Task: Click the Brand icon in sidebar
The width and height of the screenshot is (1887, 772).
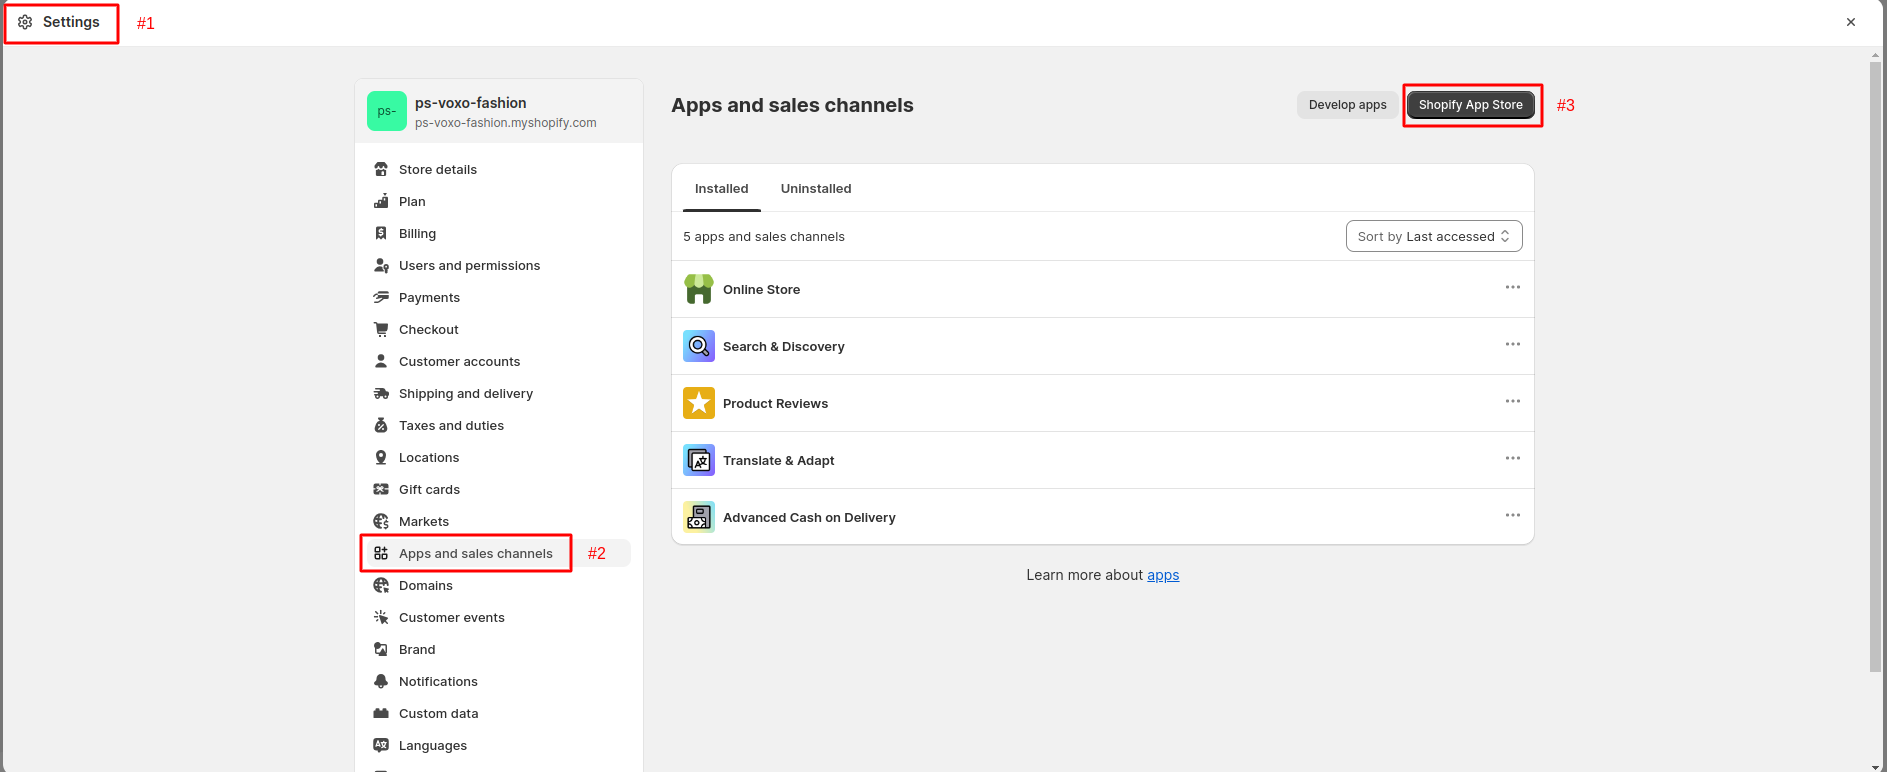Action: [381, 649]
